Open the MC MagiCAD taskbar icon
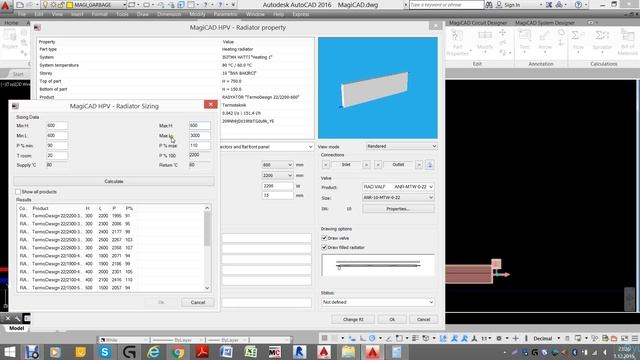Image resolution: width=640 pixels, height=360 pixels. point(275,352)
